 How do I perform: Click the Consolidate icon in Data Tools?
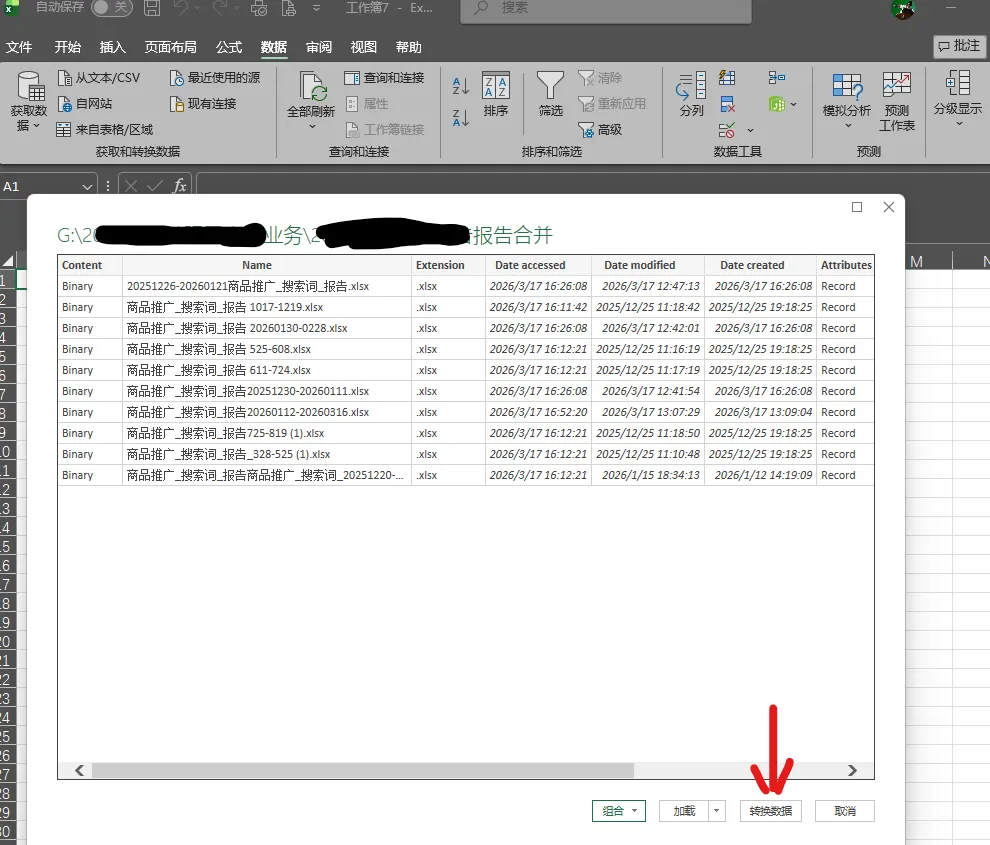(777, 78)
